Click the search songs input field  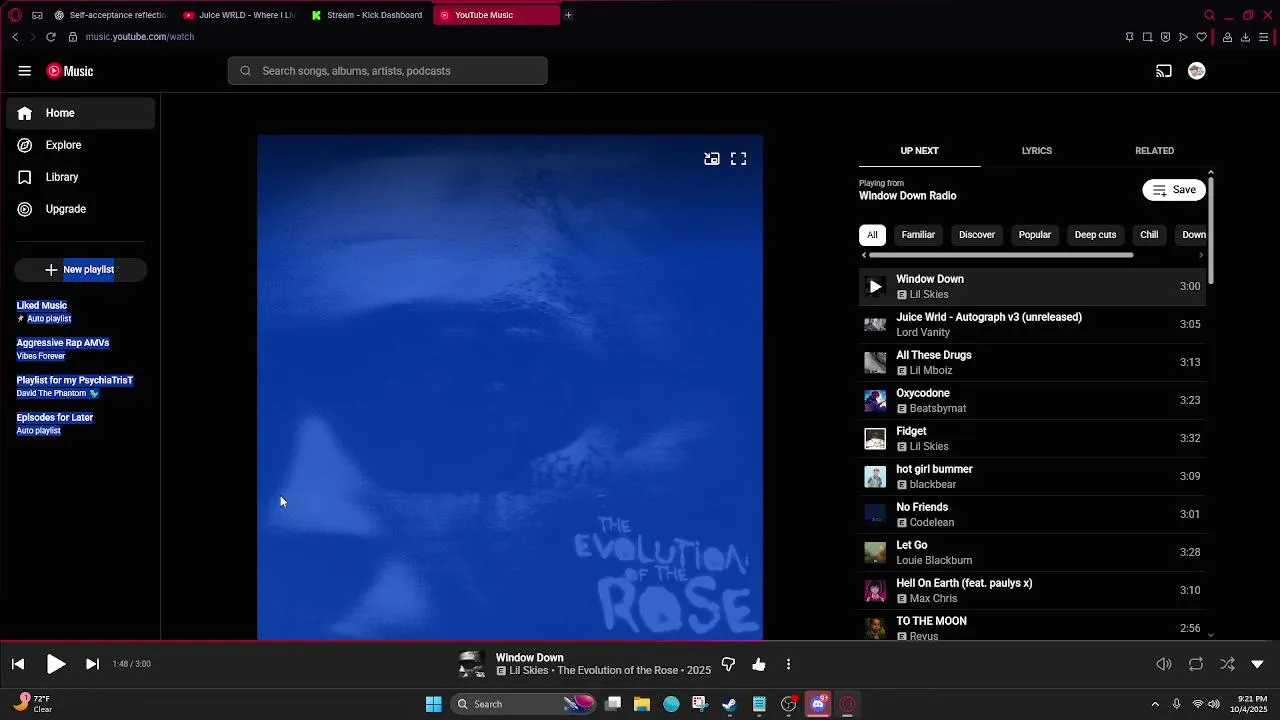click(x=388, y=71)
